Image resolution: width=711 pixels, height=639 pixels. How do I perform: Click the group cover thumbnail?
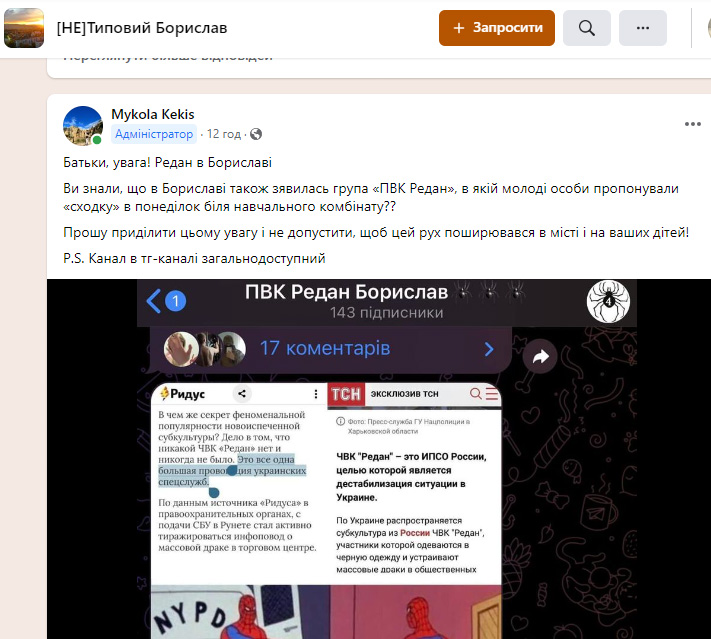coord(24,28)
